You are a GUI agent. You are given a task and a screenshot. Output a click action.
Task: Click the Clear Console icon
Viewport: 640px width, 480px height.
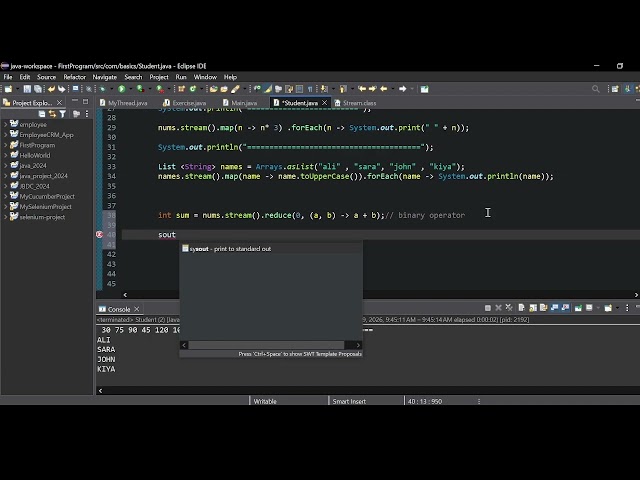pyautogui.click(x=521, y=308)
